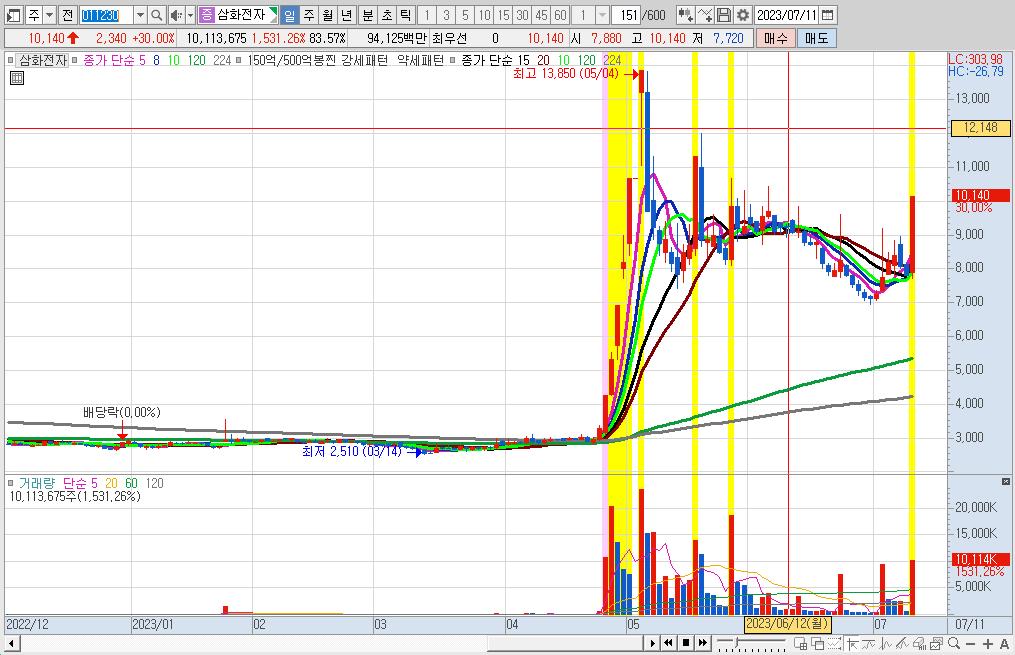
Task: Expand the stock code history dropdown
Action: (x=140, y=15)
